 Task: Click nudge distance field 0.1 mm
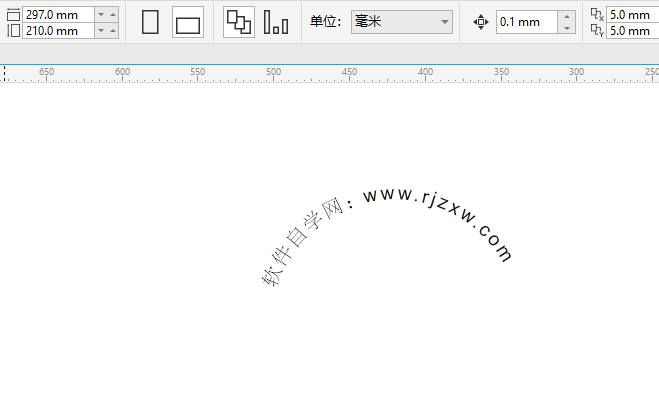(527, 22)
